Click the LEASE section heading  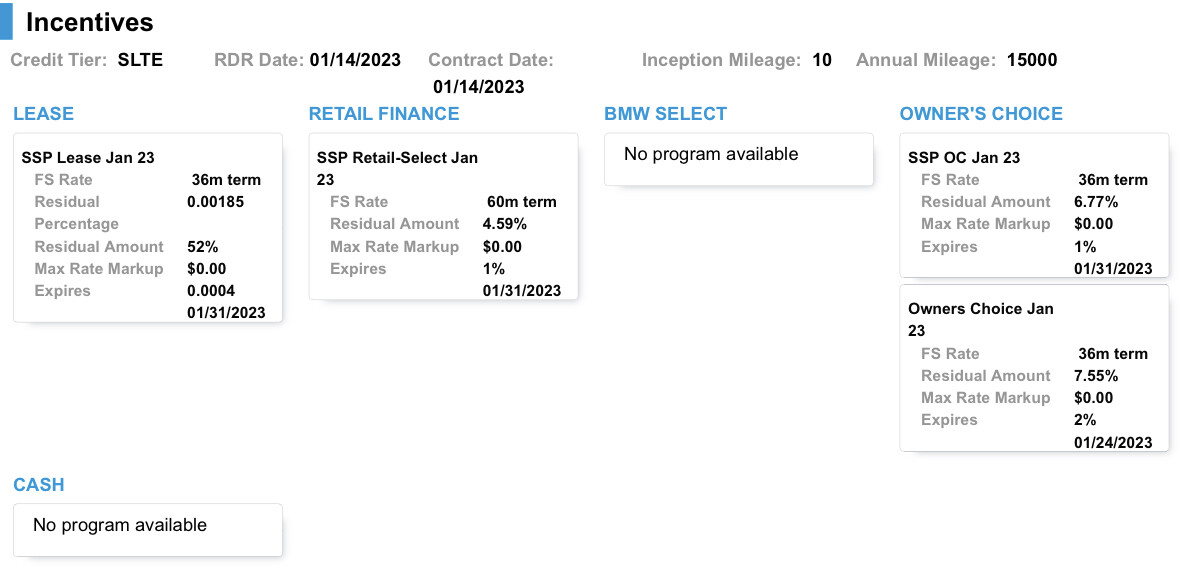tap(43, 114)
